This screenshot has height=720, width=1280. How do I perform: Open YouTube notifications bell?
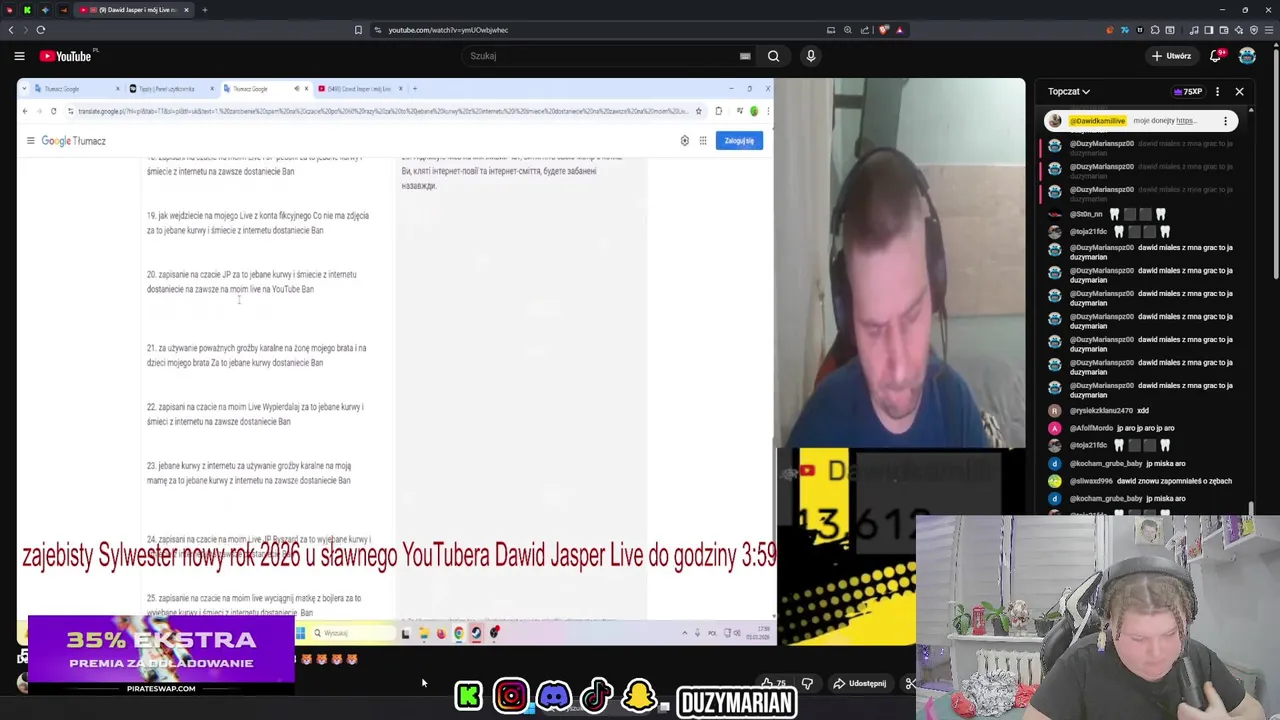click(x=1216, y=56)
